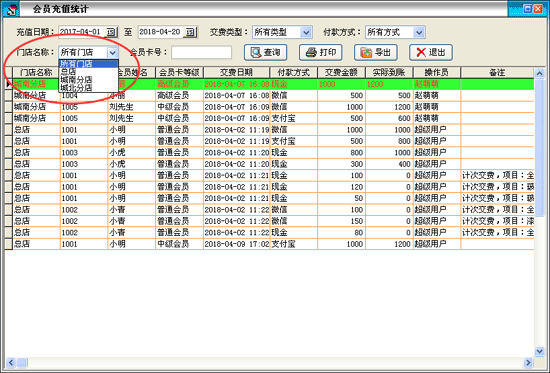Click the 查询 search button
The height and width of the screenshot is (373, 550).
(x=266, y=52)
